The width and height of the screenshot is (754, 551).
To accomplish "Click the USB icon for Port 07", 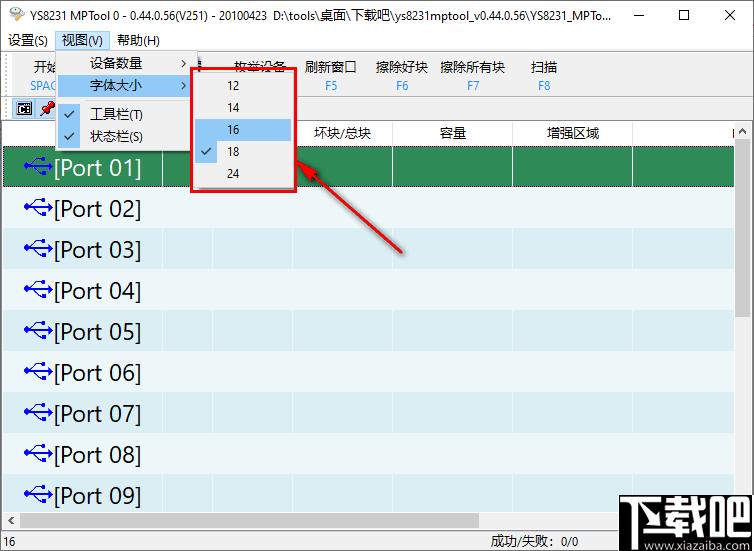I will click(38, 412).
